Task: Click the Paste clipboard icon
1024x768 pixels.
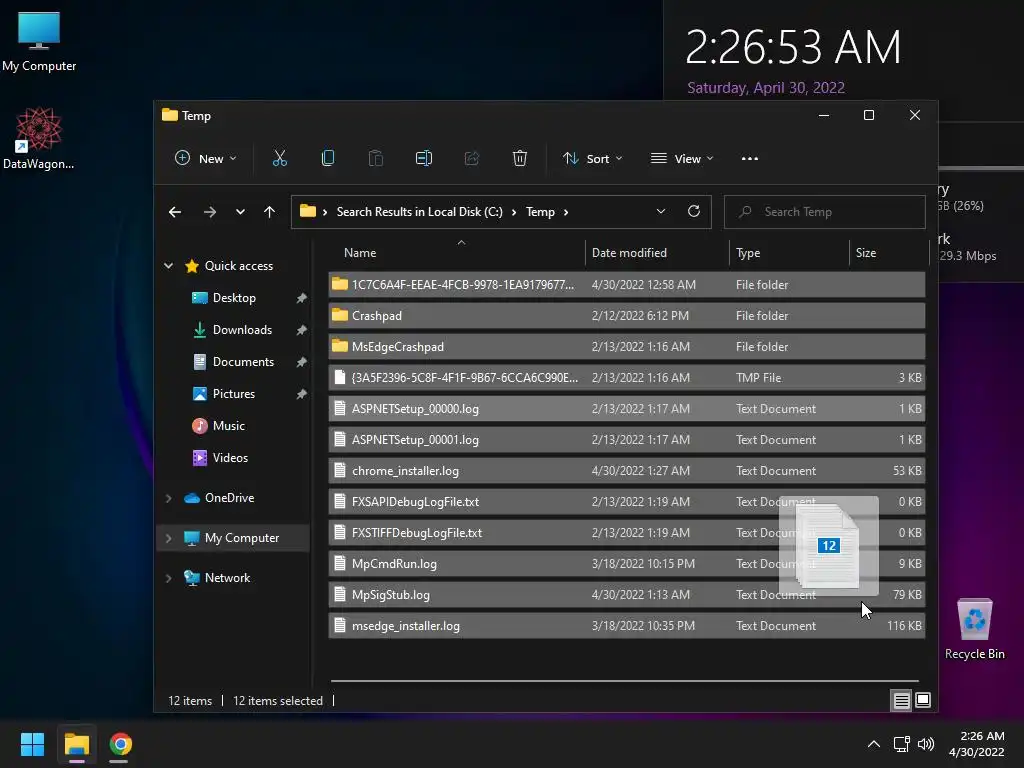Action: (x=376, y=158)
